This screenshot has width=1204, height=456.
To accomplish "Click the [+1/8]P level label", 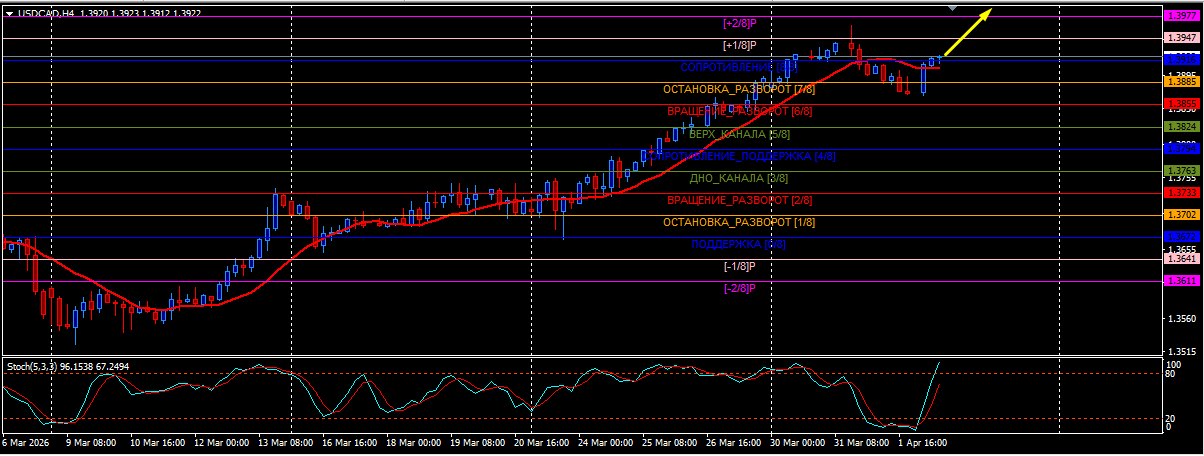I will click(x=739, y=45).
